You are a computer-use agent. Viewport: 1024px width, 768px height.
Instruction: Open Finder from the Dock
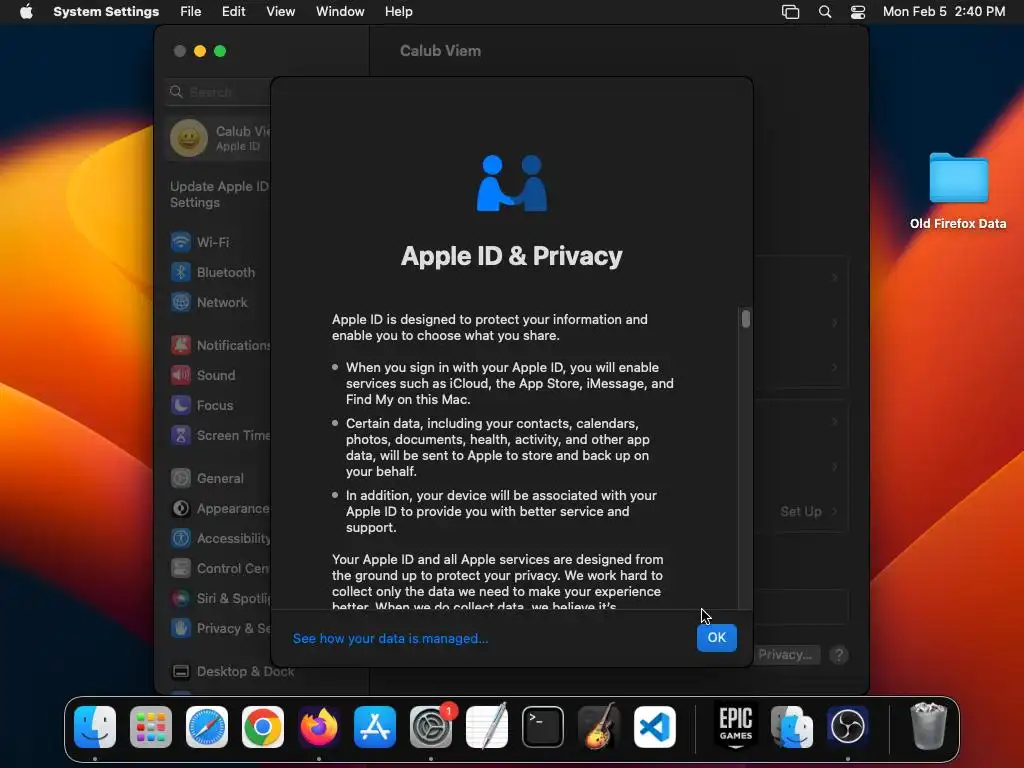[95, 727]
